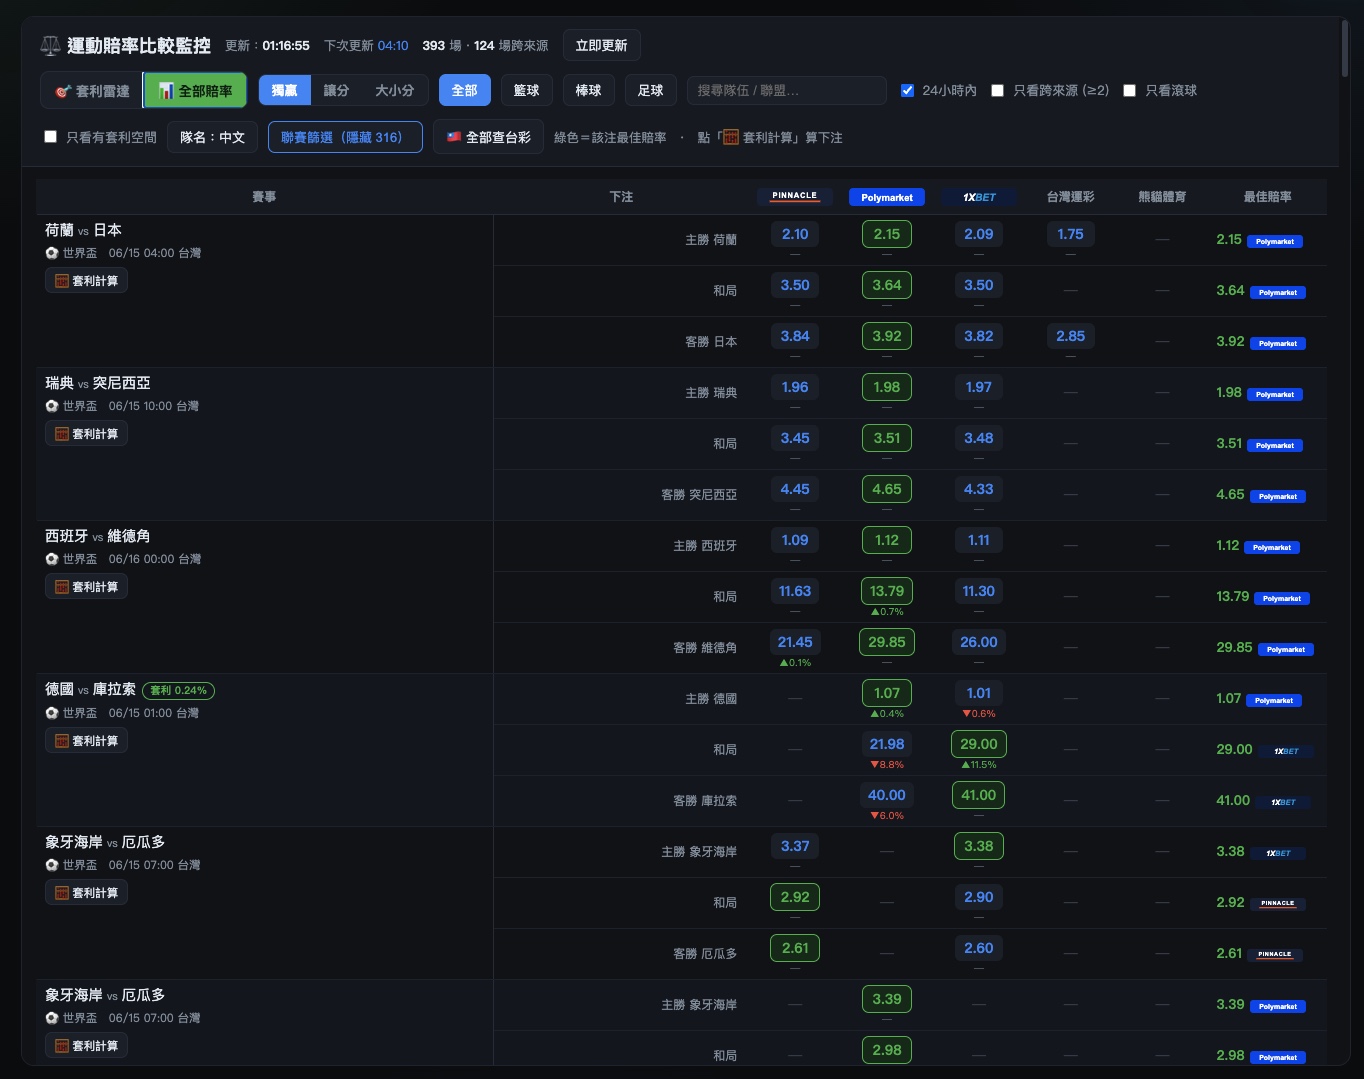Click 1XBET odds 4.33 for 突尼西亞

point(979,489)
